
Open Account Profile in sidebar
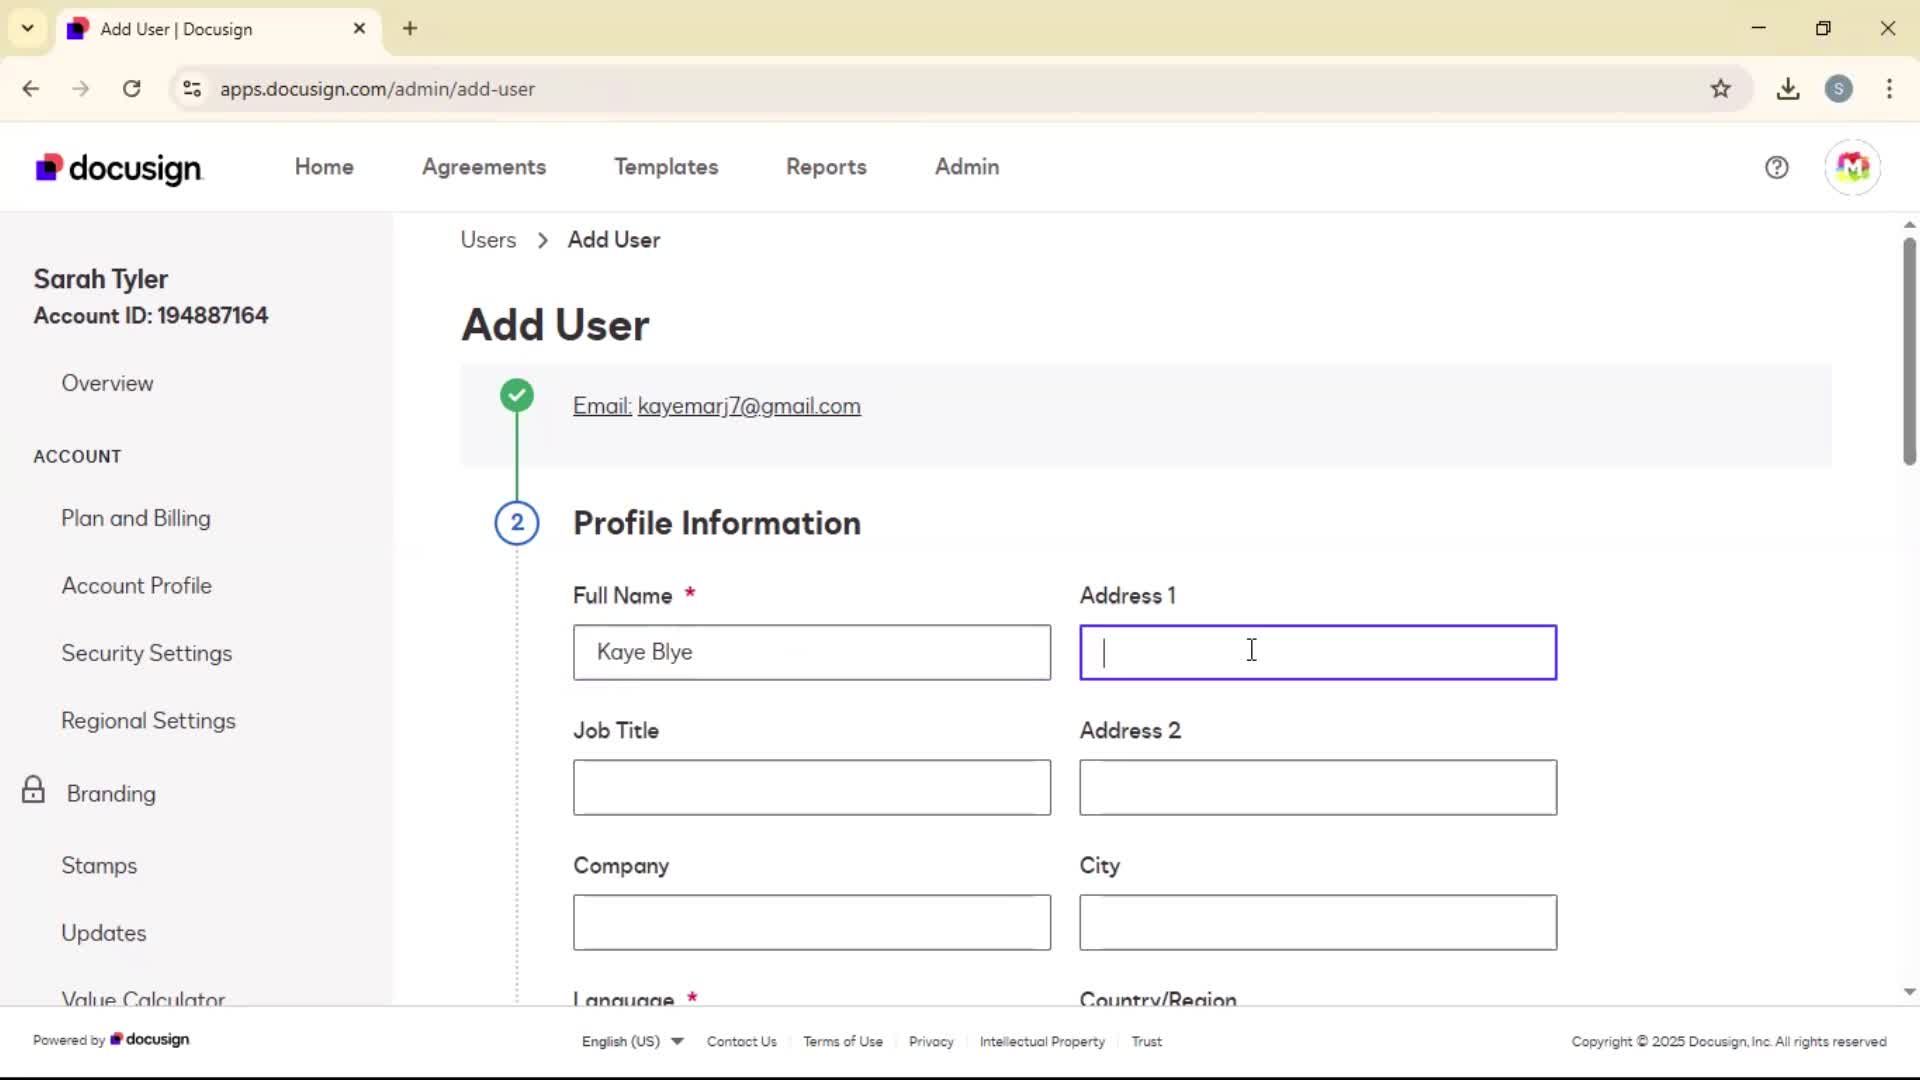137,585
